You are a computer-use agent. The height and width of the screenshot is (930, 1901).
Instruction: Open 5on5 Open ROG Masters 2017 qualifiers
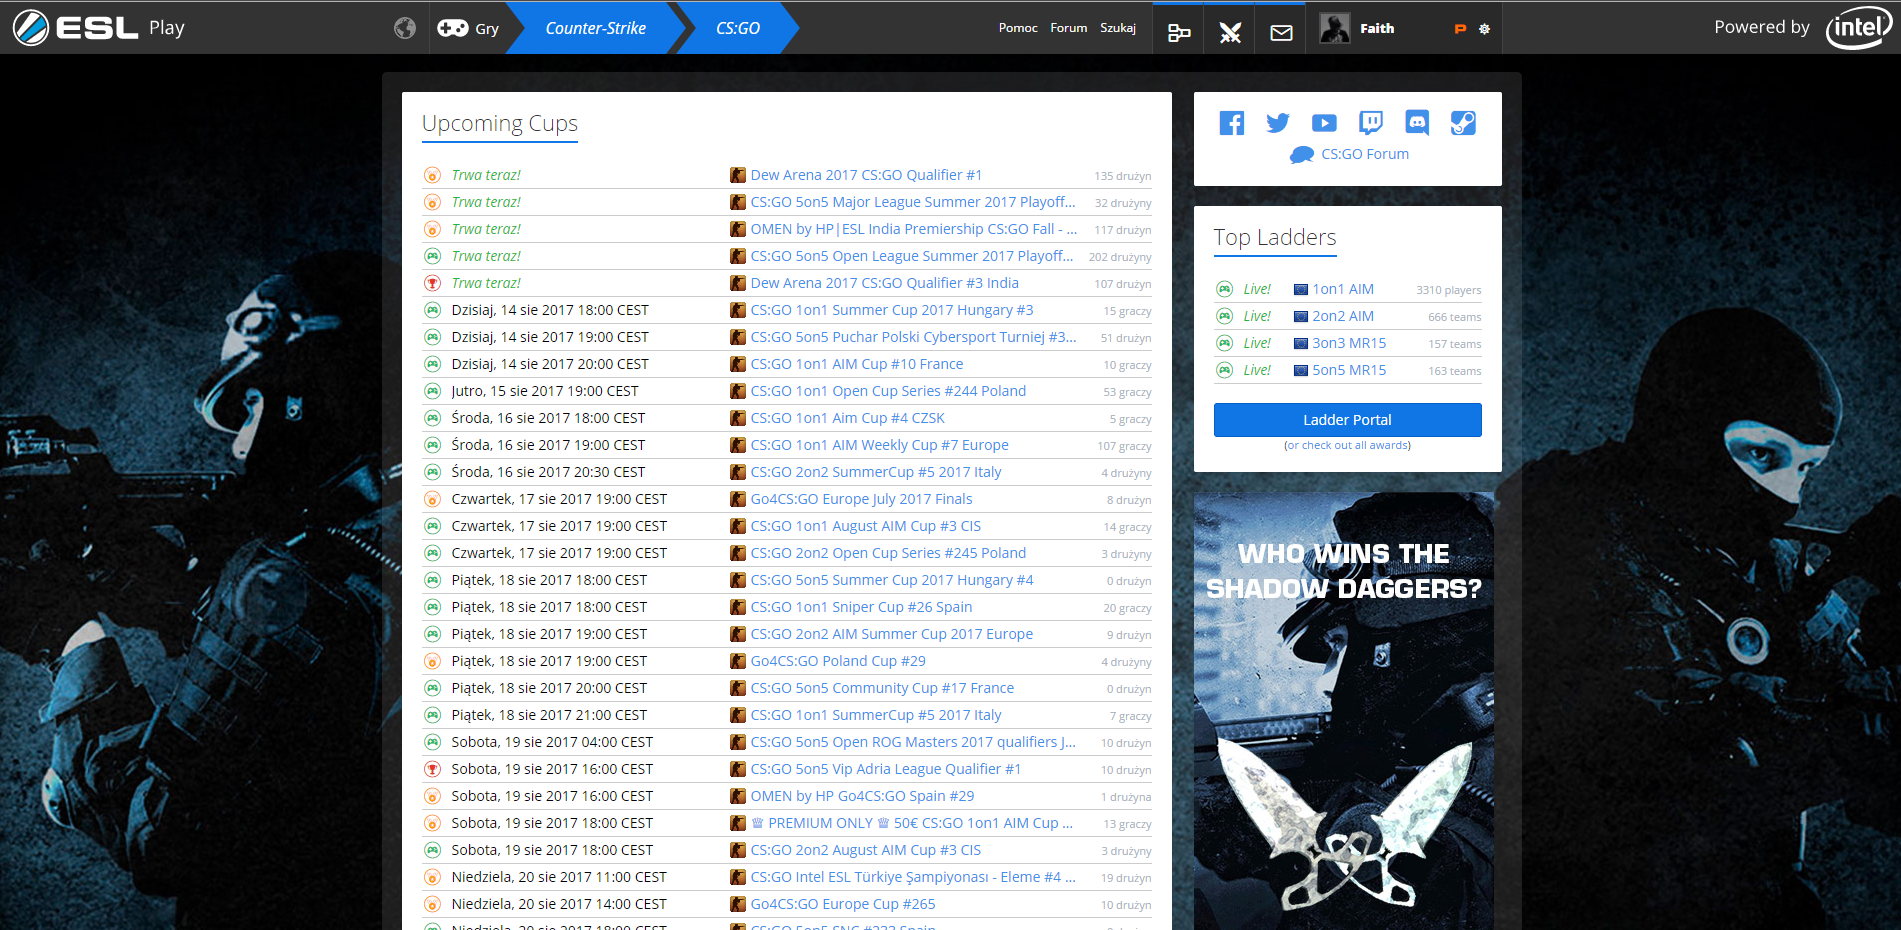click(x=913, y=742)
